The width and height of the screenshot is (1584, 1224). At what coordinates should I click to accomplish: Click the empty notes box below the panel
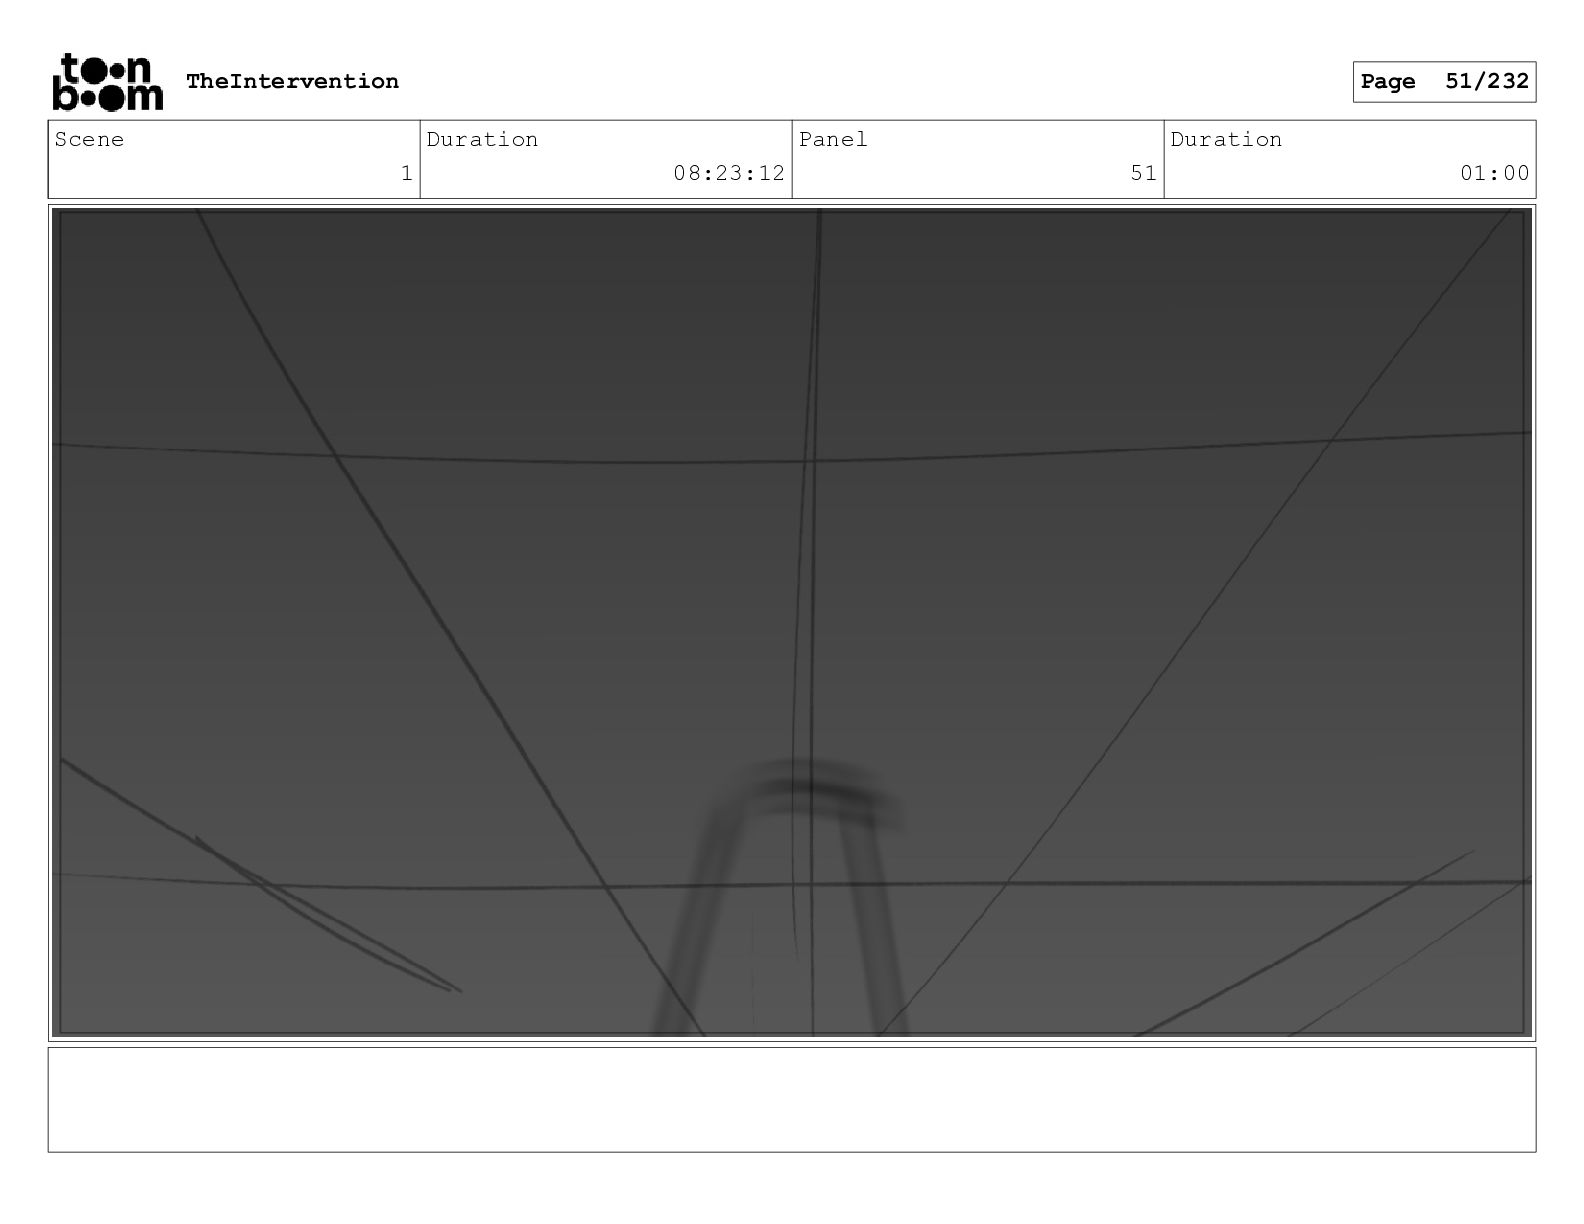pyautogui.click(x=792, y=1099)
